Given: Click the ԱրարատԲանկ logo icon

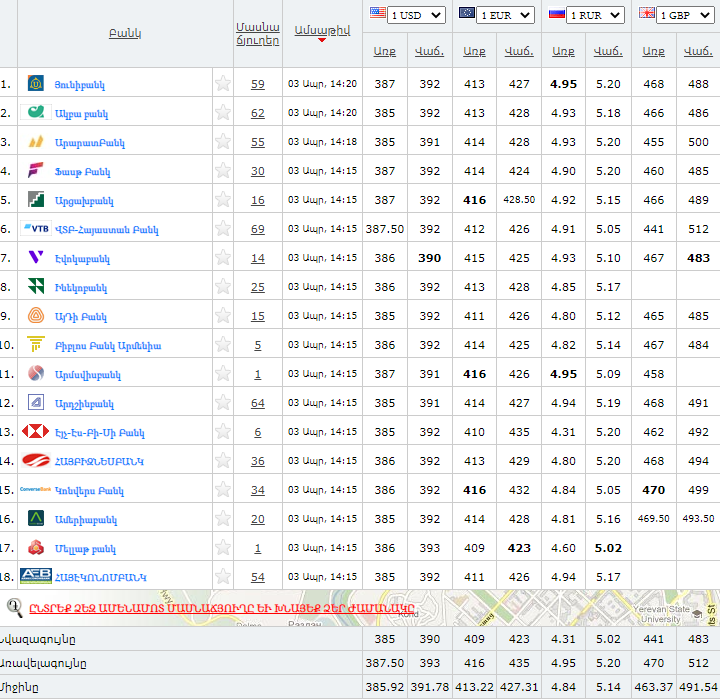Looking at the screenshot, I should tap(36, 141).
